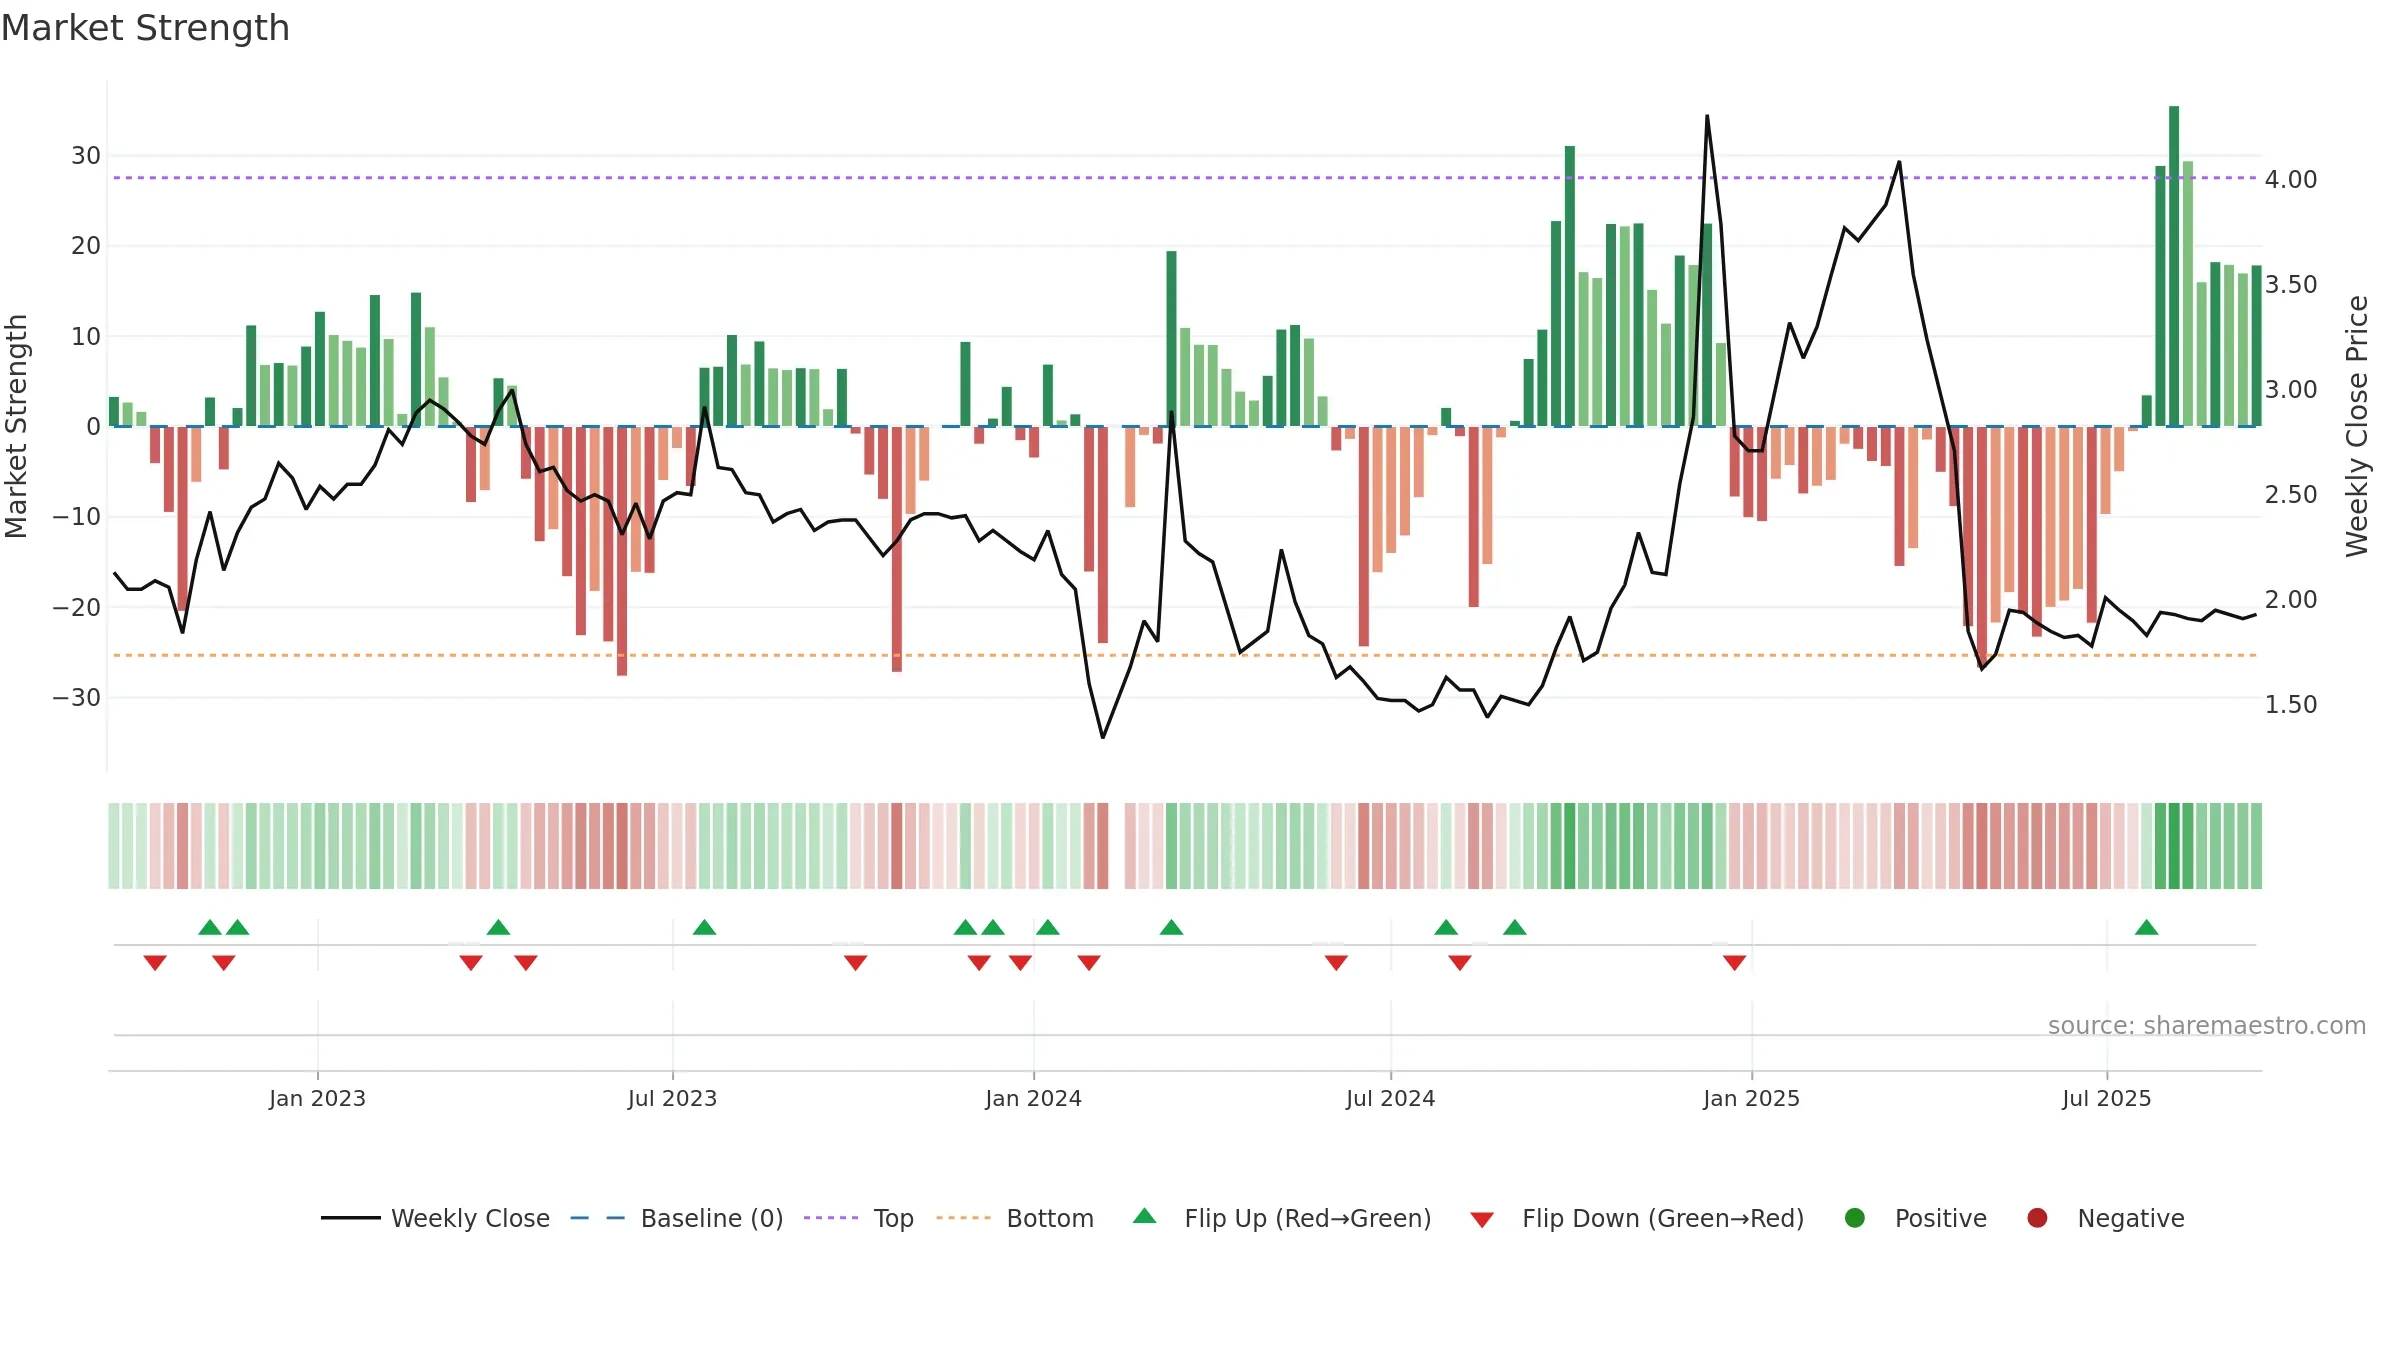Toggle the Weekly Close legend entry
Viewport: 2400px width, 1350px height.
click(436, 1218)
